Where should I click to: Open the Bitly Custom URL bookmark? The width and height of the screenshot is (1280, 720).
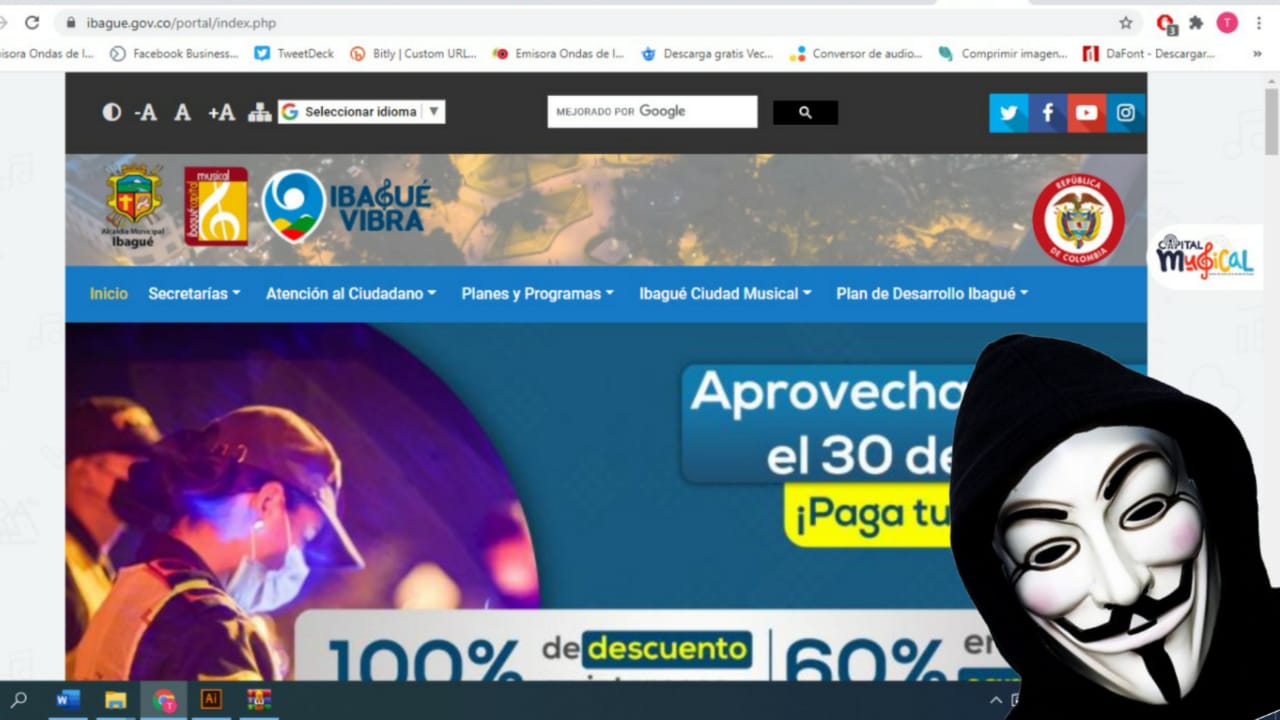pyautogui.click(x=413, y=54)
